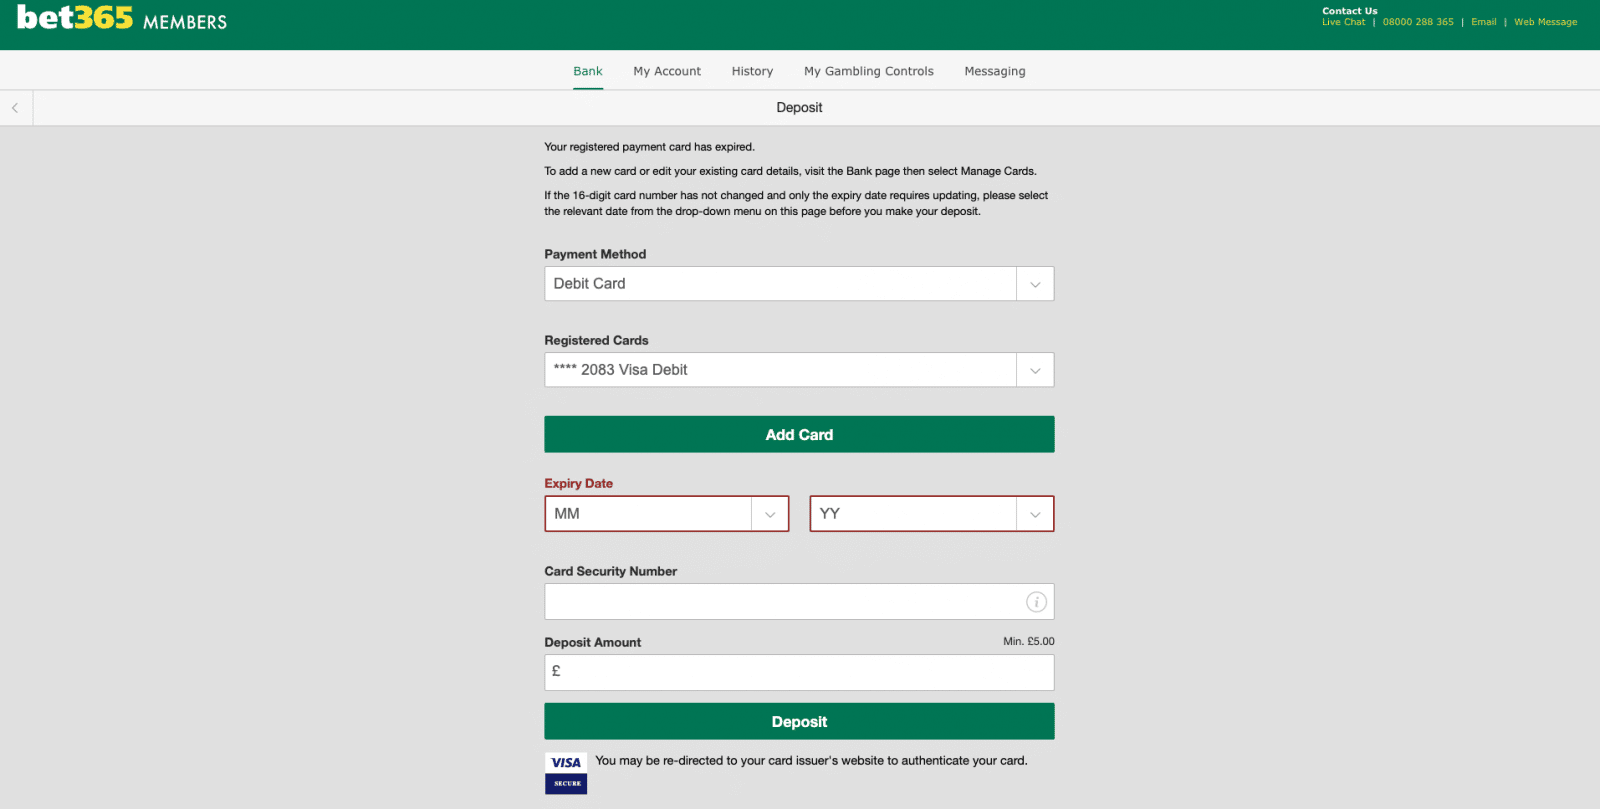Click the bet365 Members logo
The height and width of the screenshot is (809, 1600).
pos(122,19)
